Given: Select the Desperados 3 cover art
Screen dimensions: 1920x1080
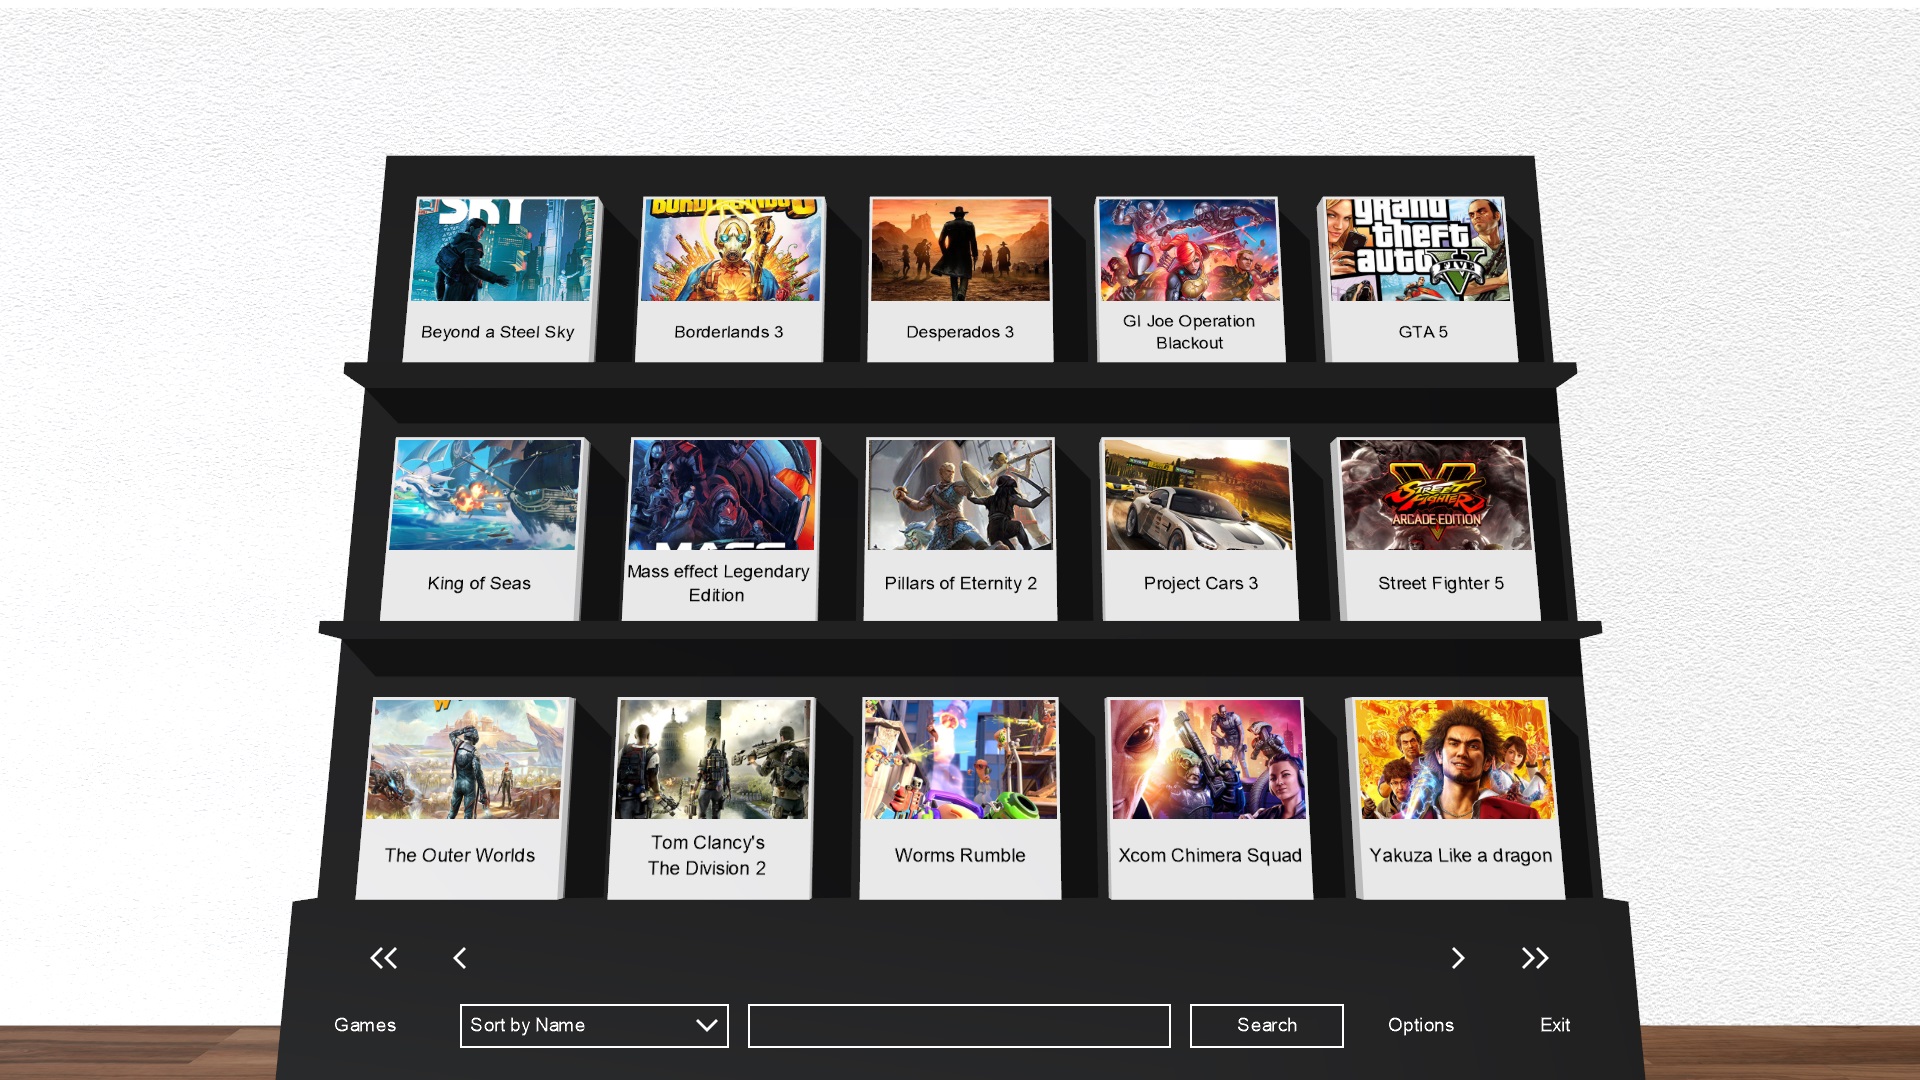Looking at the screenshot, I should 960,250.
